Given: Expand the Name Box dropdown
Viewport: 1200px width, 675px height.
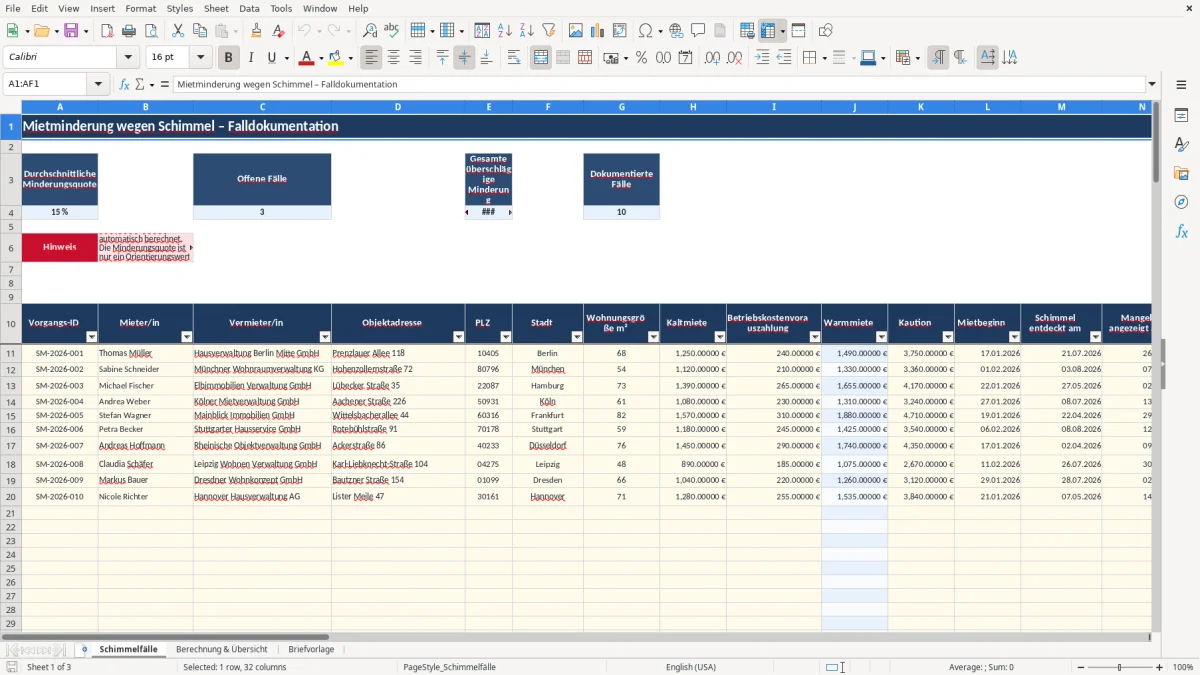Looking at the screenshot, I should (x=99, y=85).
